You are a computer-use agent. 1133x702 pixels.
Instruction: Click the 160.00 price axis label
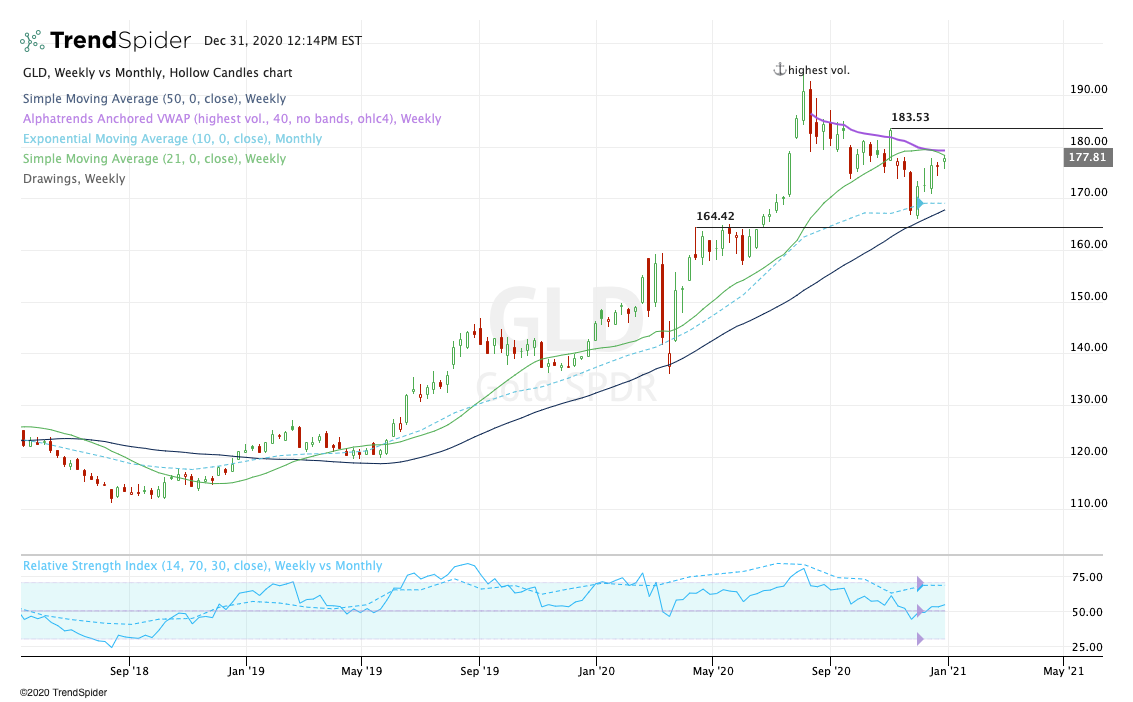[1088, 244]
